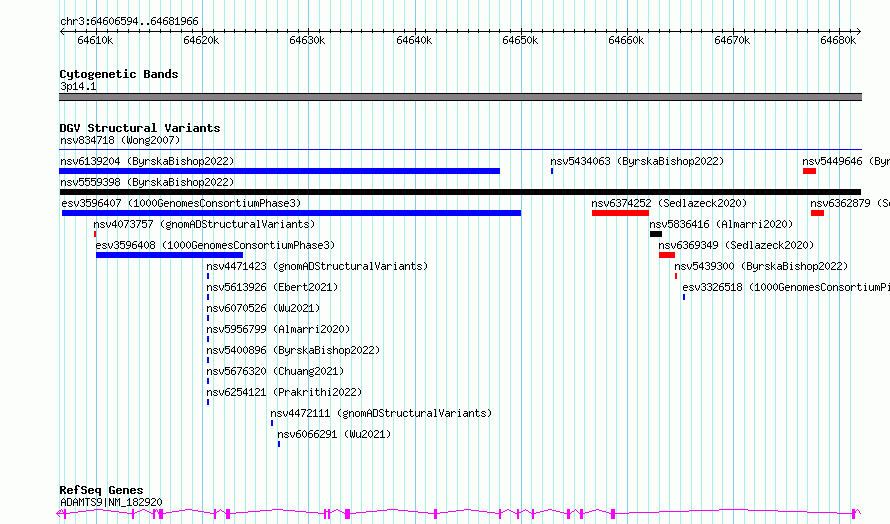890x524 pixels.
Task: Click the 64610k ruler tick label
Action: (95, 40)
